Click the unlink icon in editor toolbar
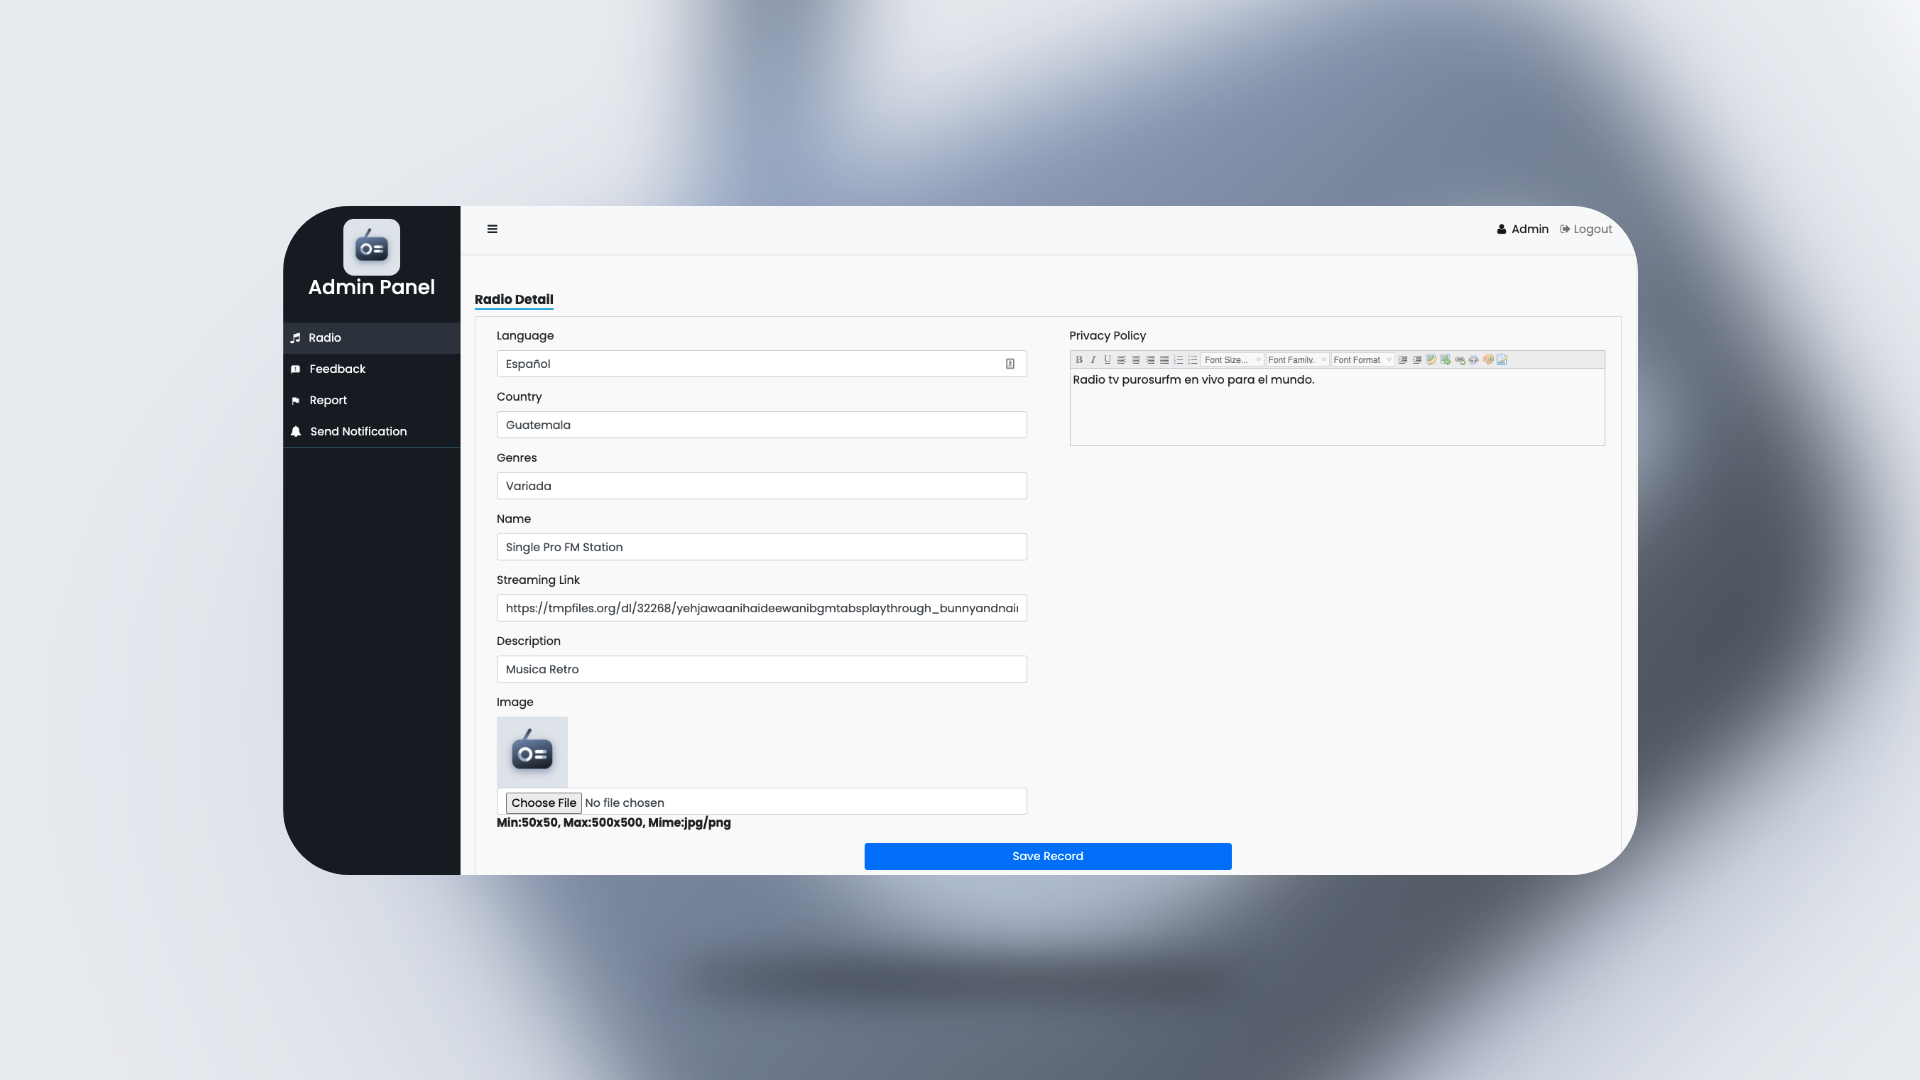Screen dimensions: 1920x1080 tap(1473, 360)
